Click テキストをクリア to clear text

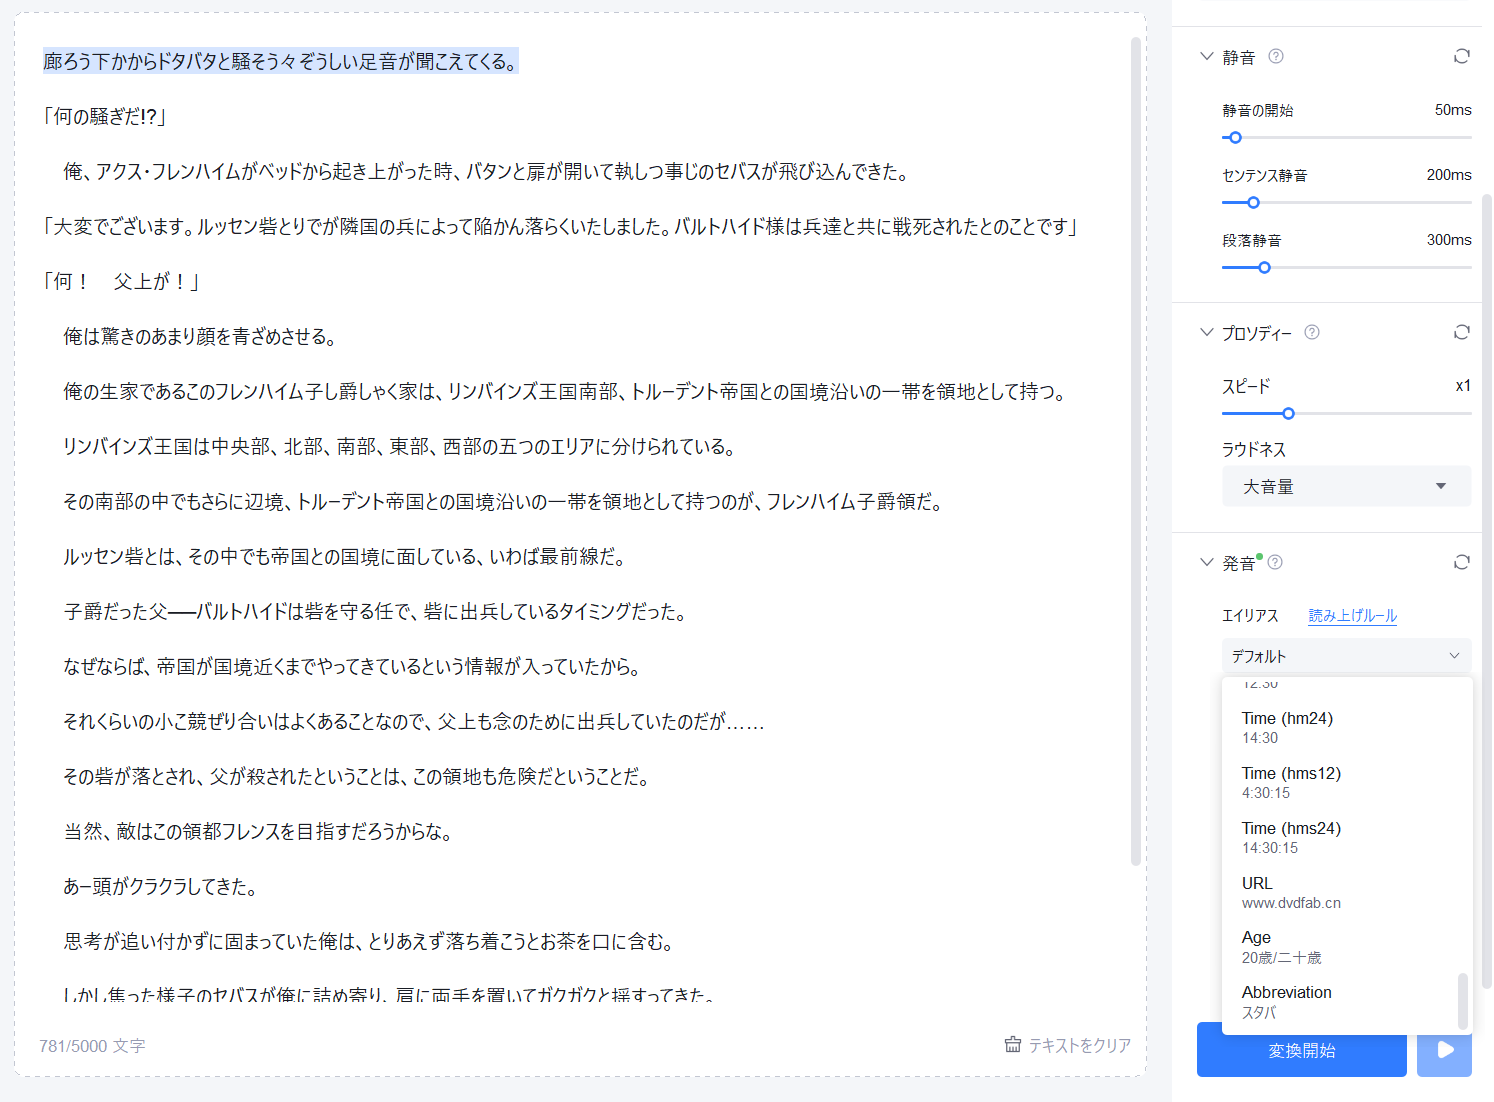point(1078,1045)
